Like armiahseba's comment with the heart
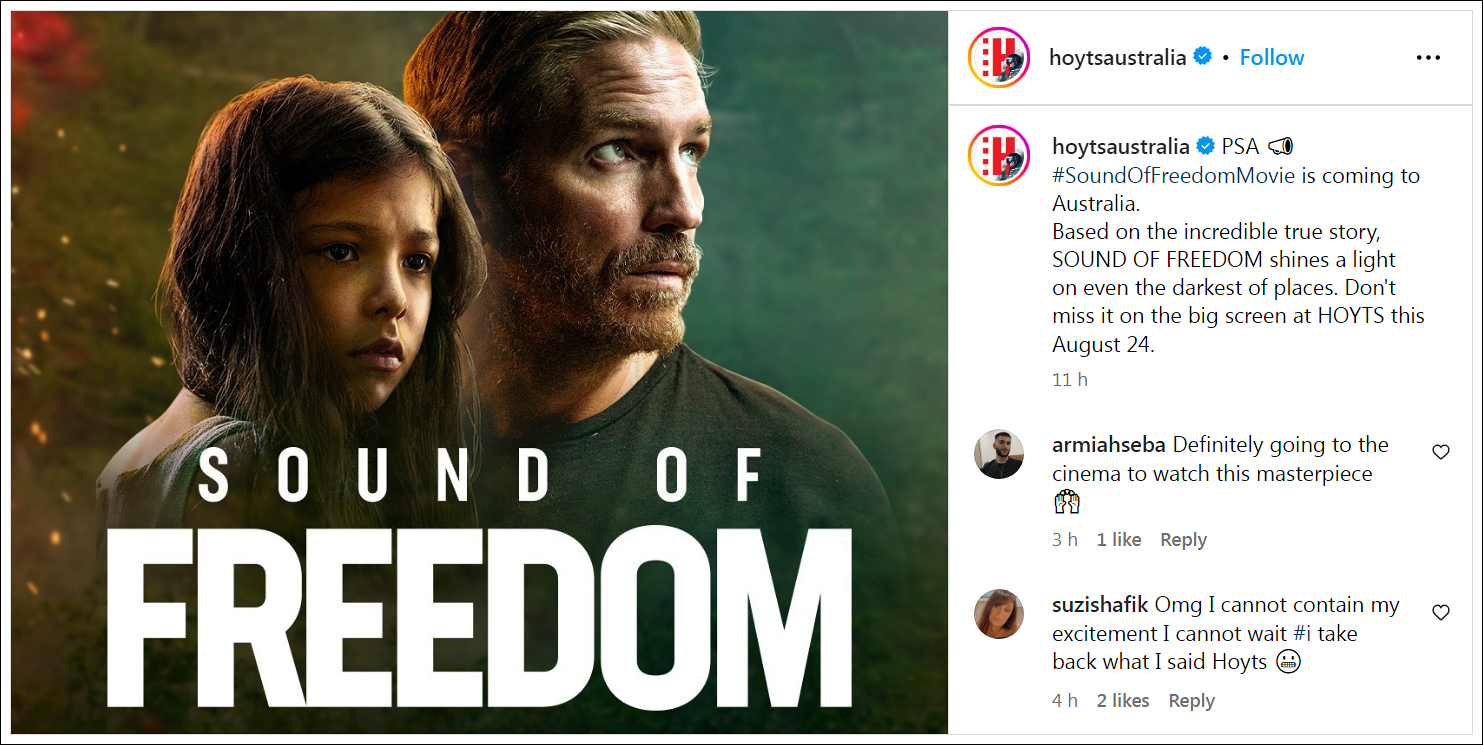The width and height of the screenshot is (1483, 745). tap(1441, 452)
